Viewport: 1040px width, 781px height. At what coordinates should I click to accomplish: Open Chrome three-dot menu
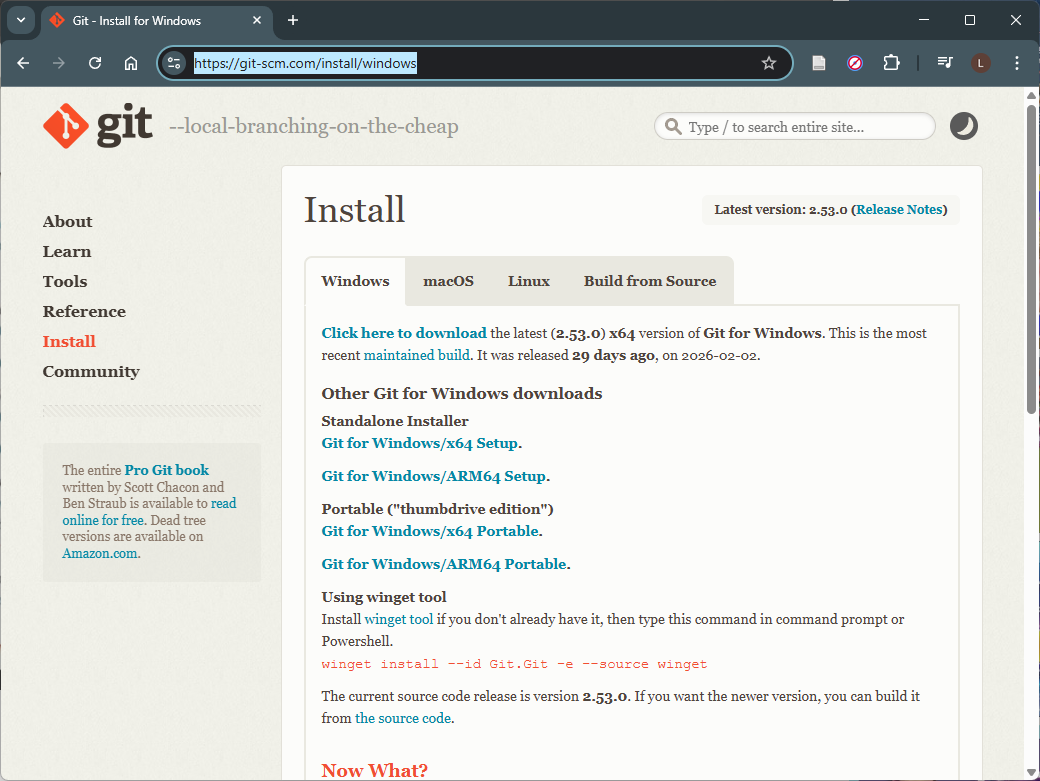[1017, 63]
